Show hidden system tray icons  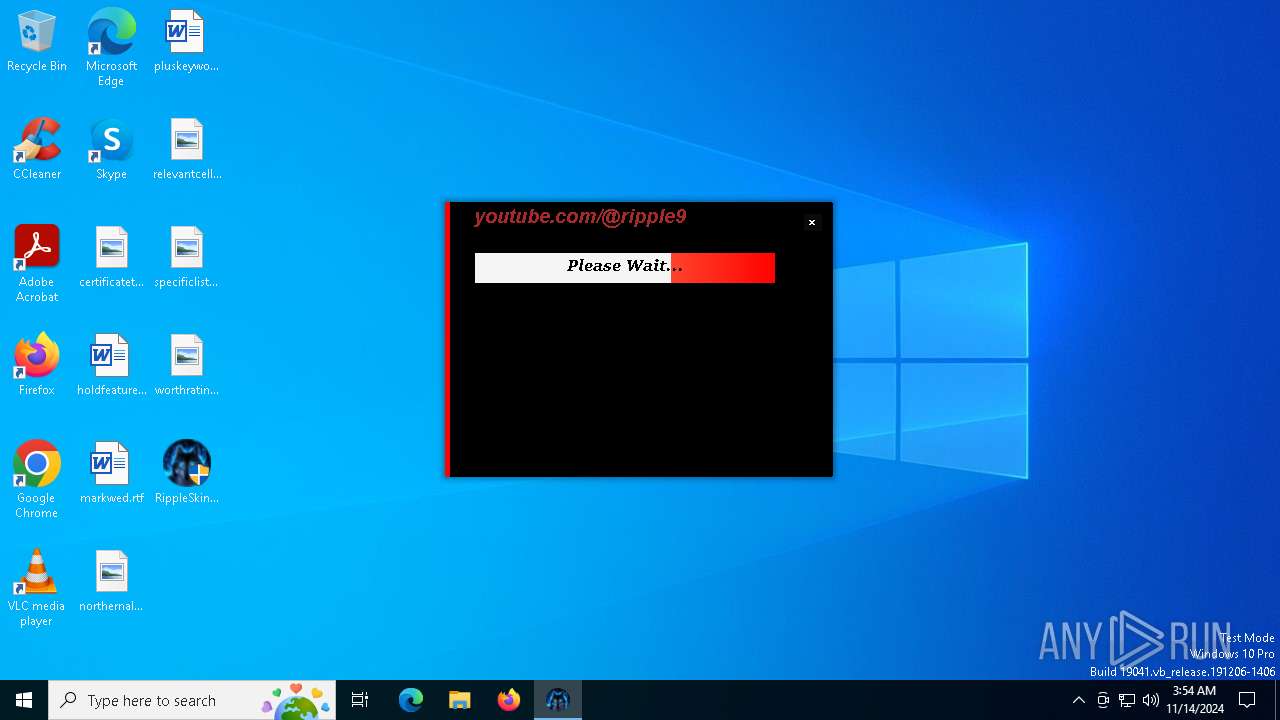tap(1078, 700)
